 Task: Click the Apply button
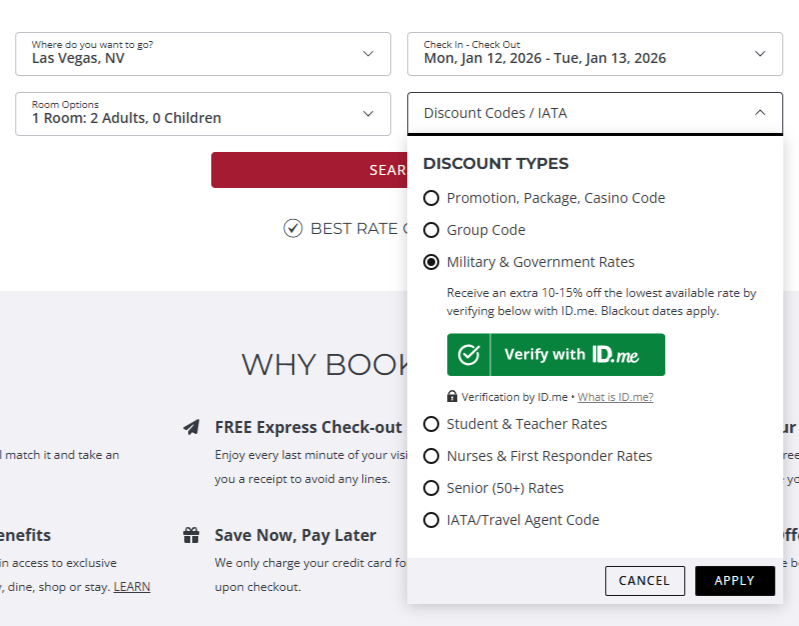click(734, 581)
